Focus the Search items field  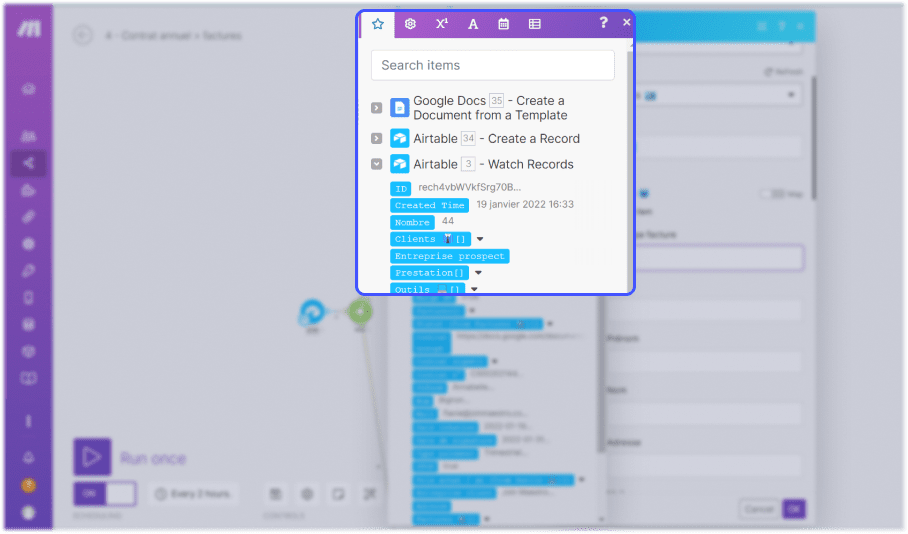(493, 65)
